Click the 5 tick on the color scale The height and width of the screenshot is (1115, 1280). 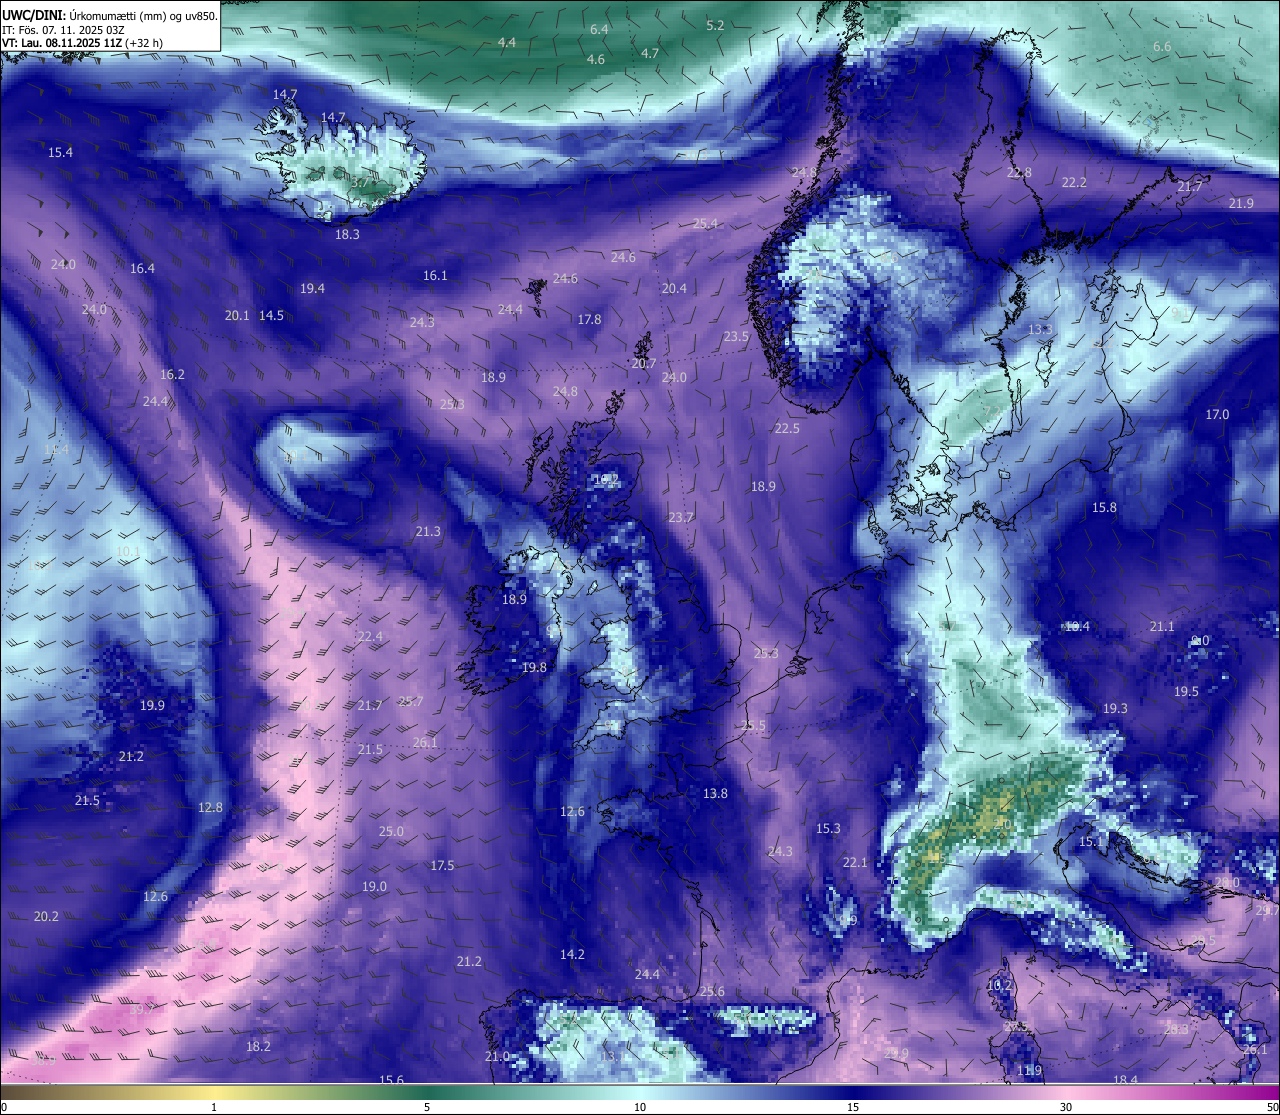tap(427, 1107)
